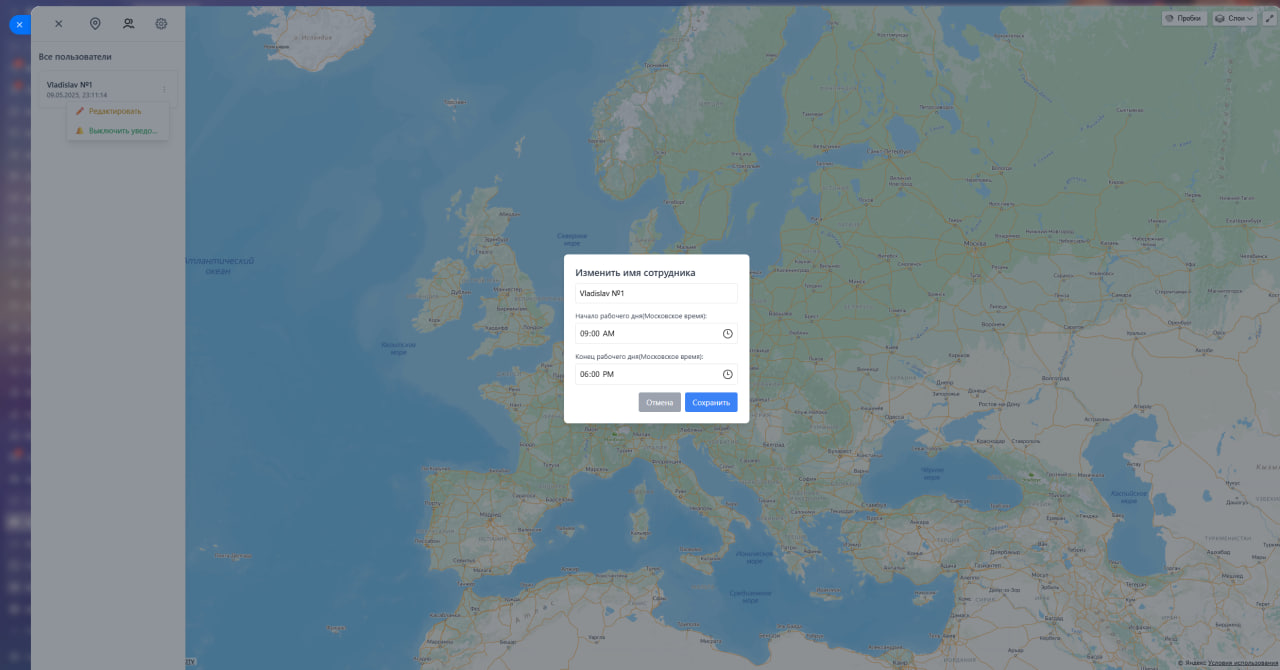Click the Все пользователи heading
This screenshot has height=670, width=1280.
75,57
